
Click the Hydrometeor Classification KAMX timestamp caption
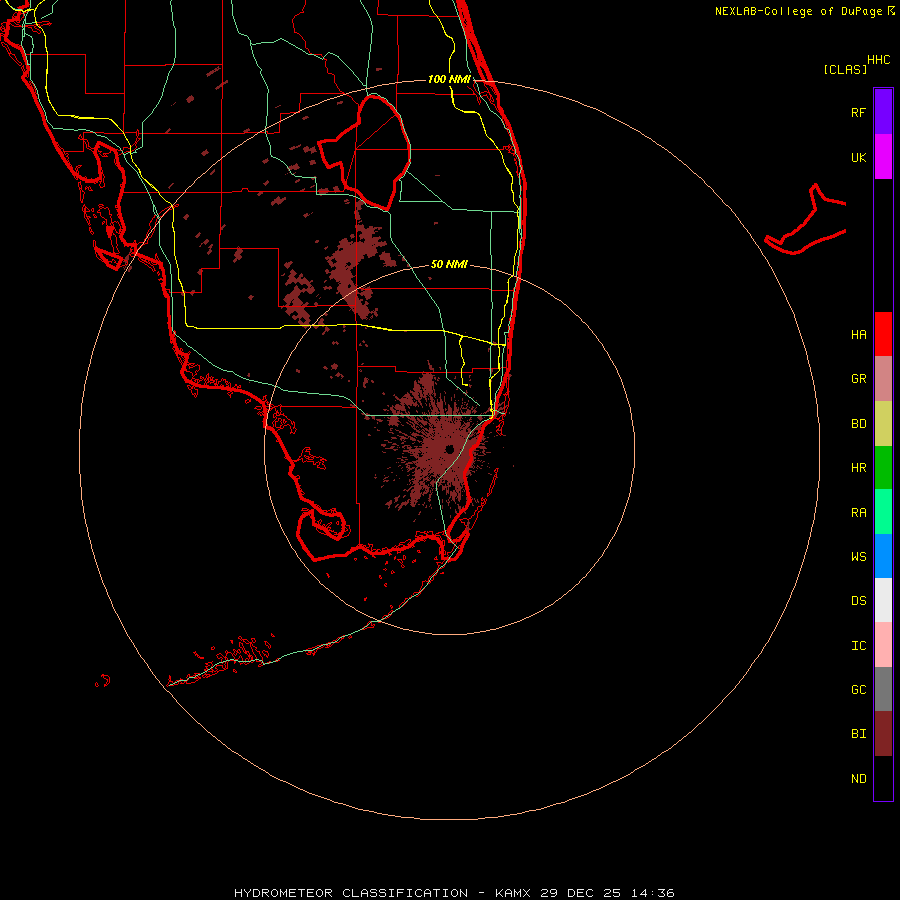454,893
